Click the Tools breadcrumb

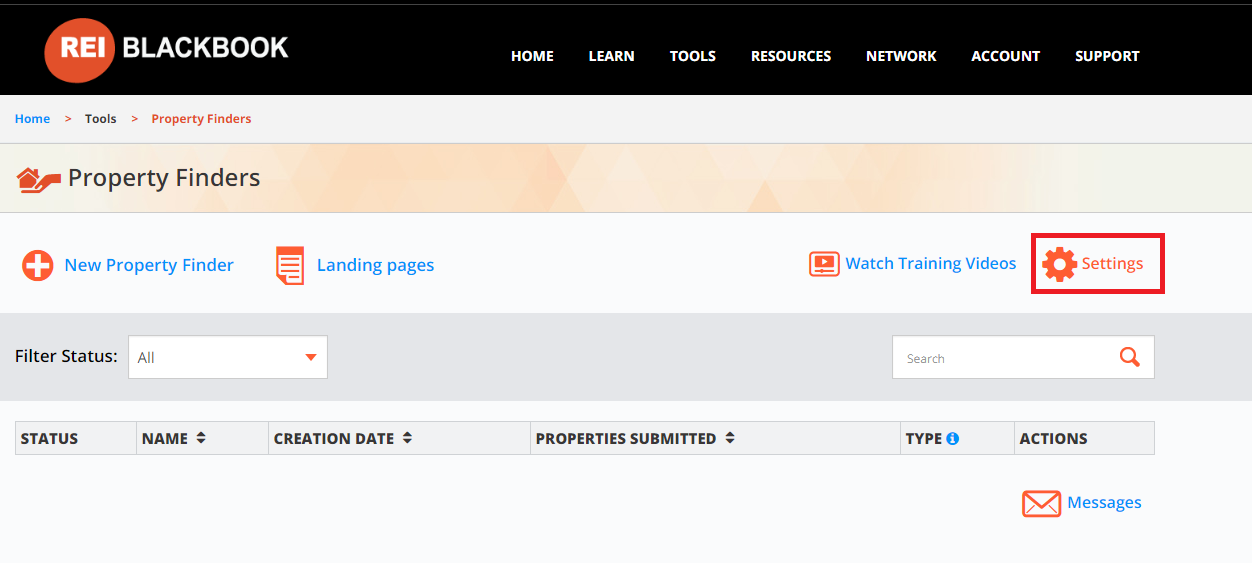click(100, 119)
